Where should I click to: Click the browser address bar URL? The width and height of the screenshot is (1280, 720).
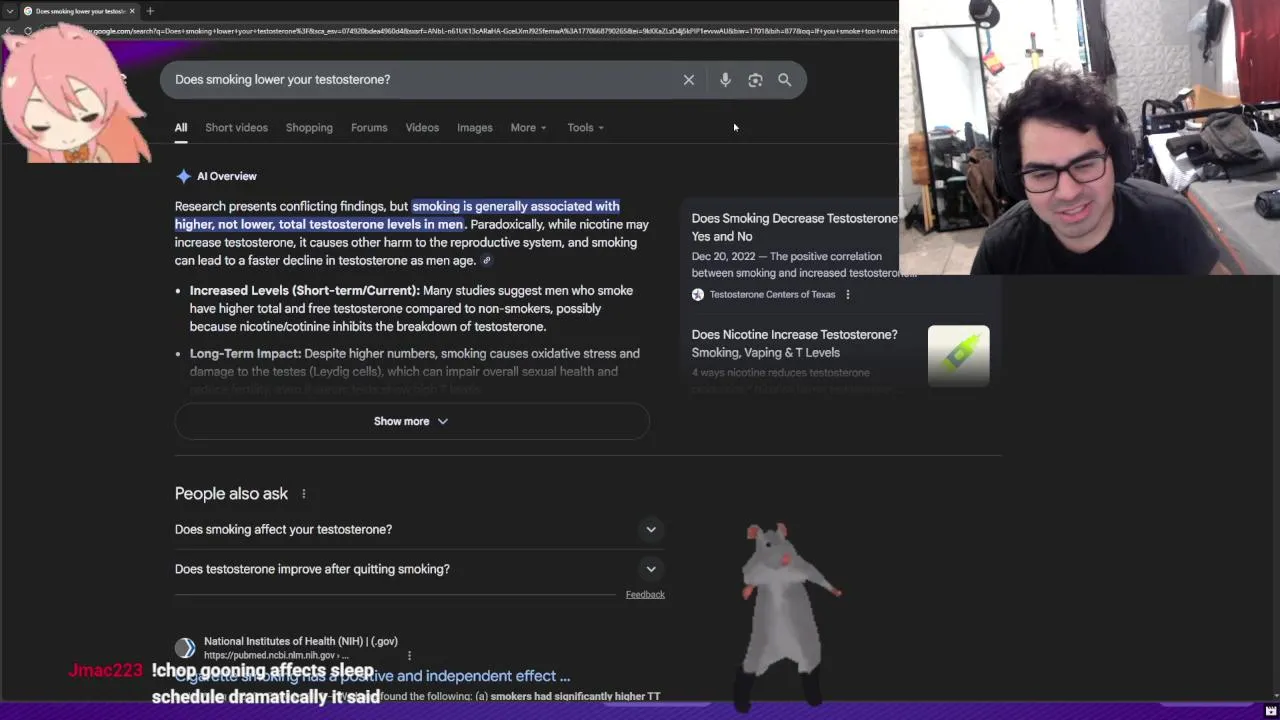490,31
